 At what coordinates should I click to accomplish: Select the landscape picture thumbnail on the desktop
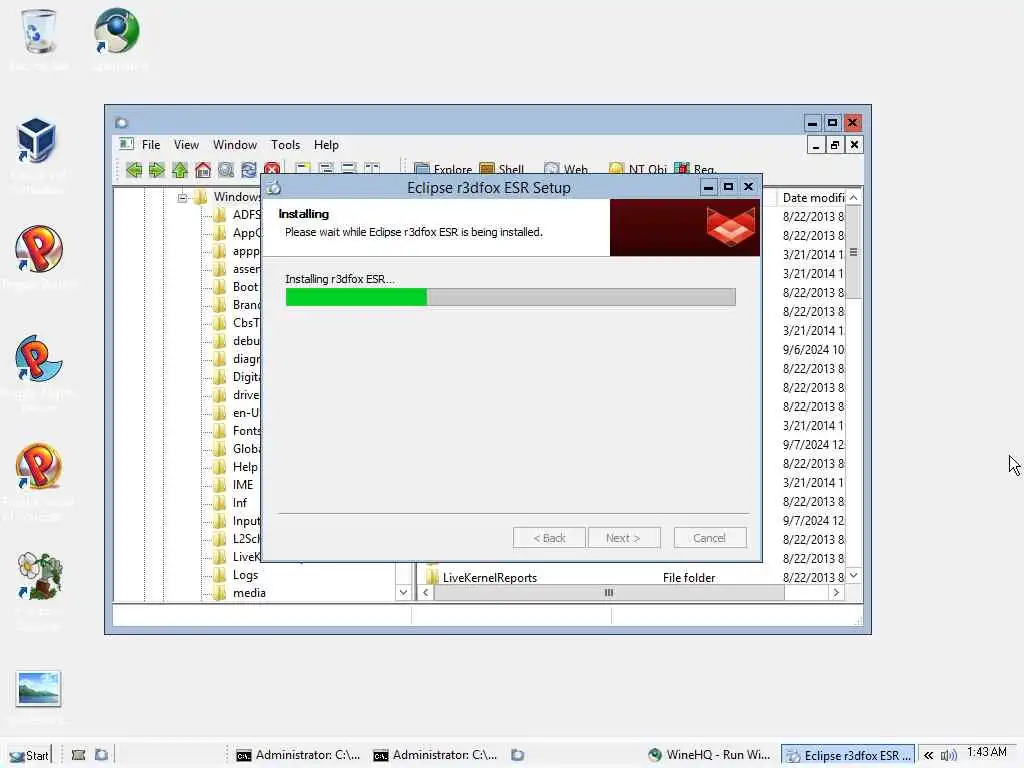click(x=39, y=688)
